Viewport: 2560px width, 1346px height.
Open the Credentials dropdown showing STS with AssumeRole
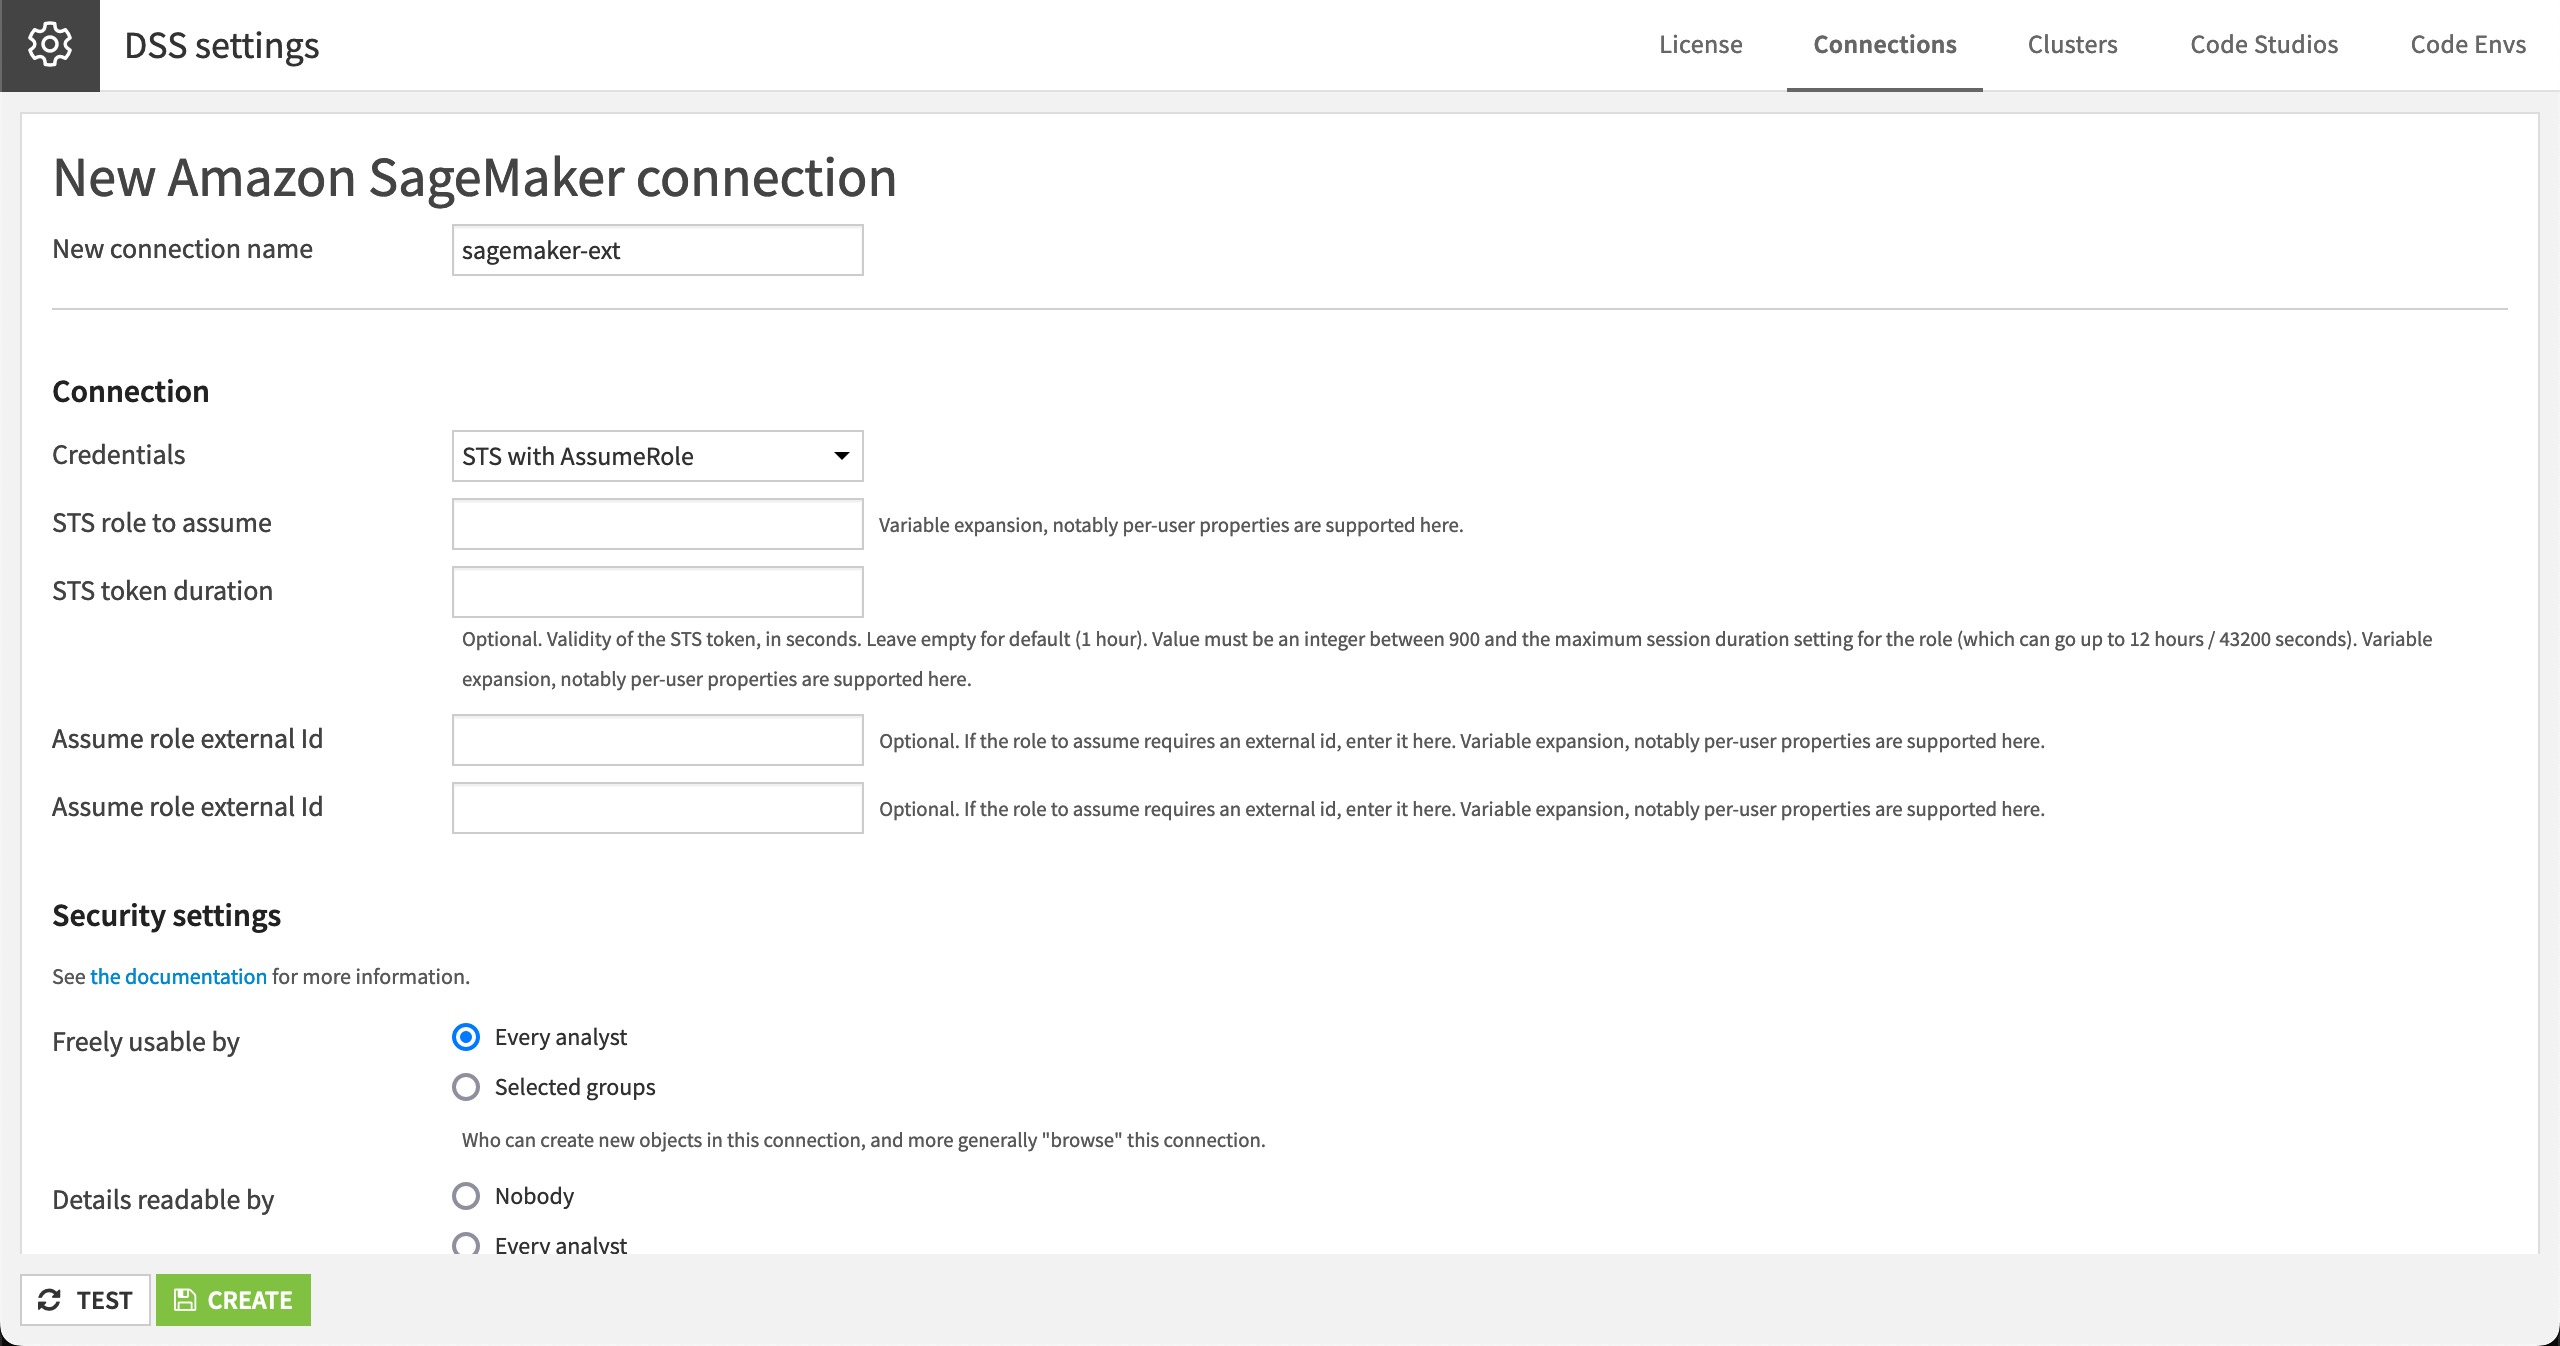coord(656,456)
